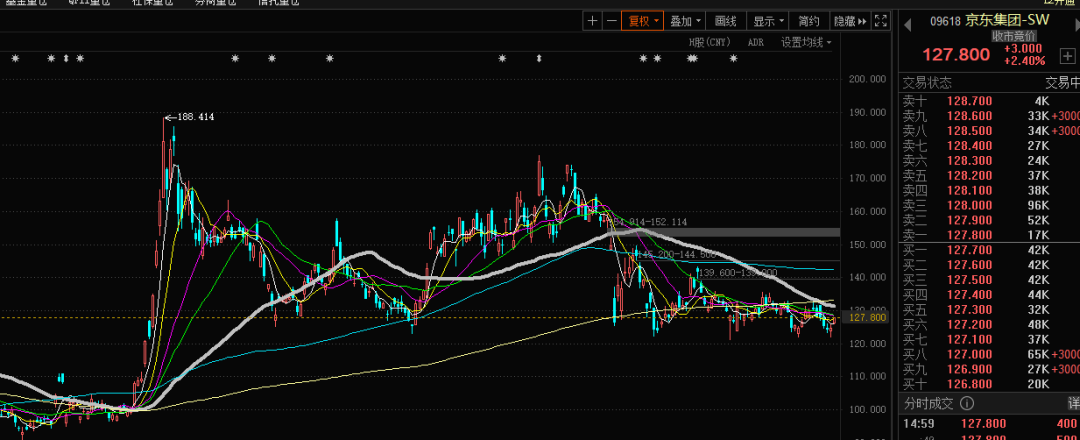Zoom out the chart with minus button
This screenshot has height=440, width=1080.
pyautogui.click(x=610, y=21)
